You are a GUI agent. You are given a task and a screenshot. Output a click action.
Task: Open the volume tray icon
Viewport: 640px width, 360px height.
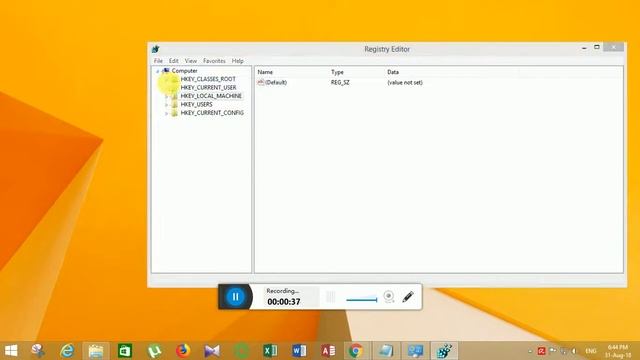[574, 351]
